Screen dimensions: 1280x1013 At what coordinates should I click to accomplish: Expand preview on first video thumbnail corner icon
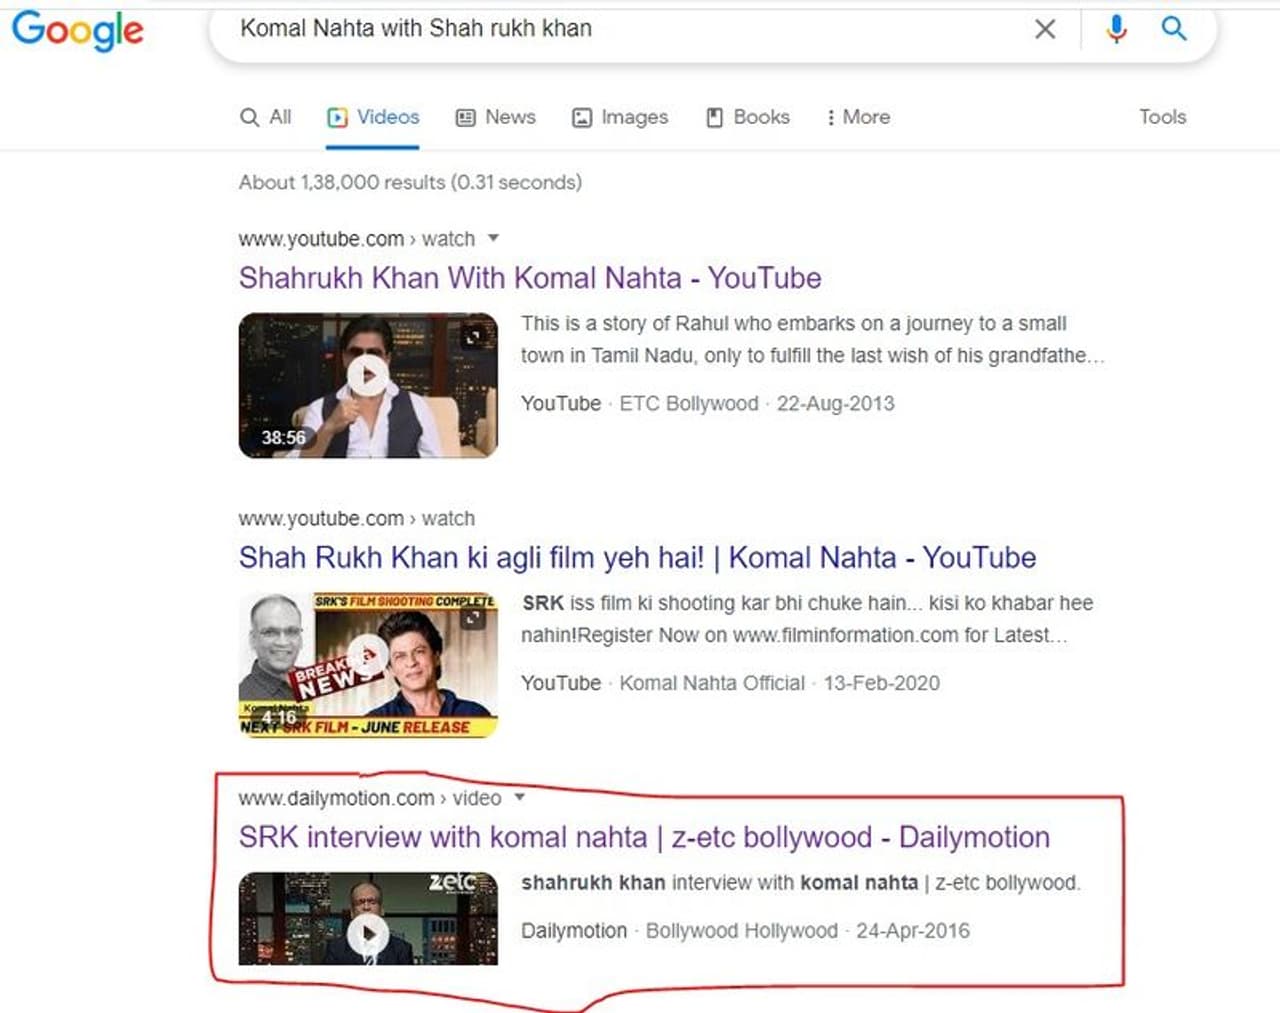473,338
